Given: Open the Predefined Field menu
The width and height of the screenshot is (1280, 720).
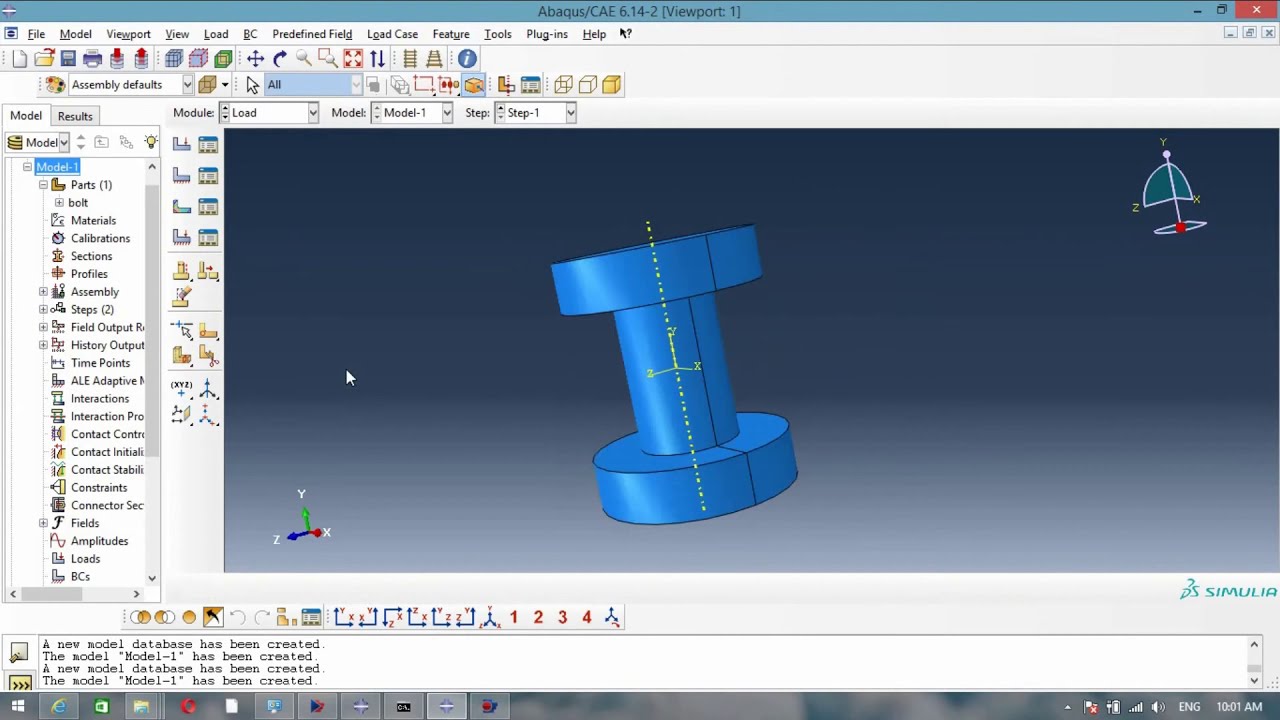Looking at the screenshot, I should (x=312, y=34).
